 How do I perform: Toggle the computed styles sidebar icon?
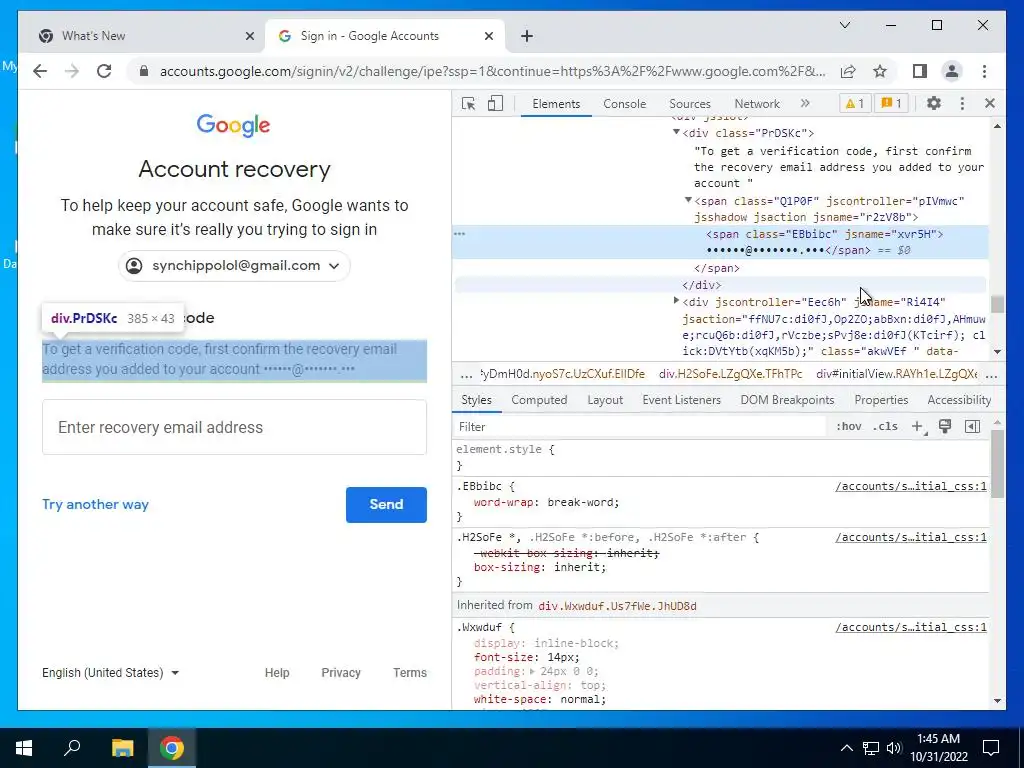(x=972, y=426)
